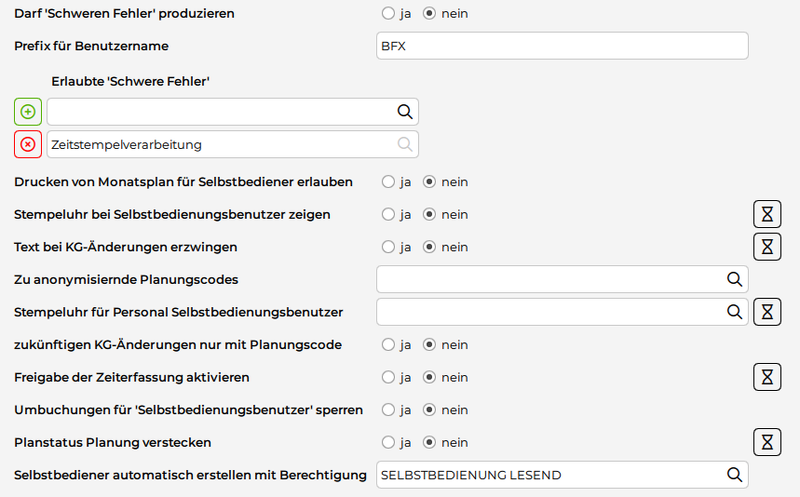Screen dimensions: 800x497
Task: Open lookup for Zu anonymisiernde Planungscodes
Action: (x=734, y=279)
